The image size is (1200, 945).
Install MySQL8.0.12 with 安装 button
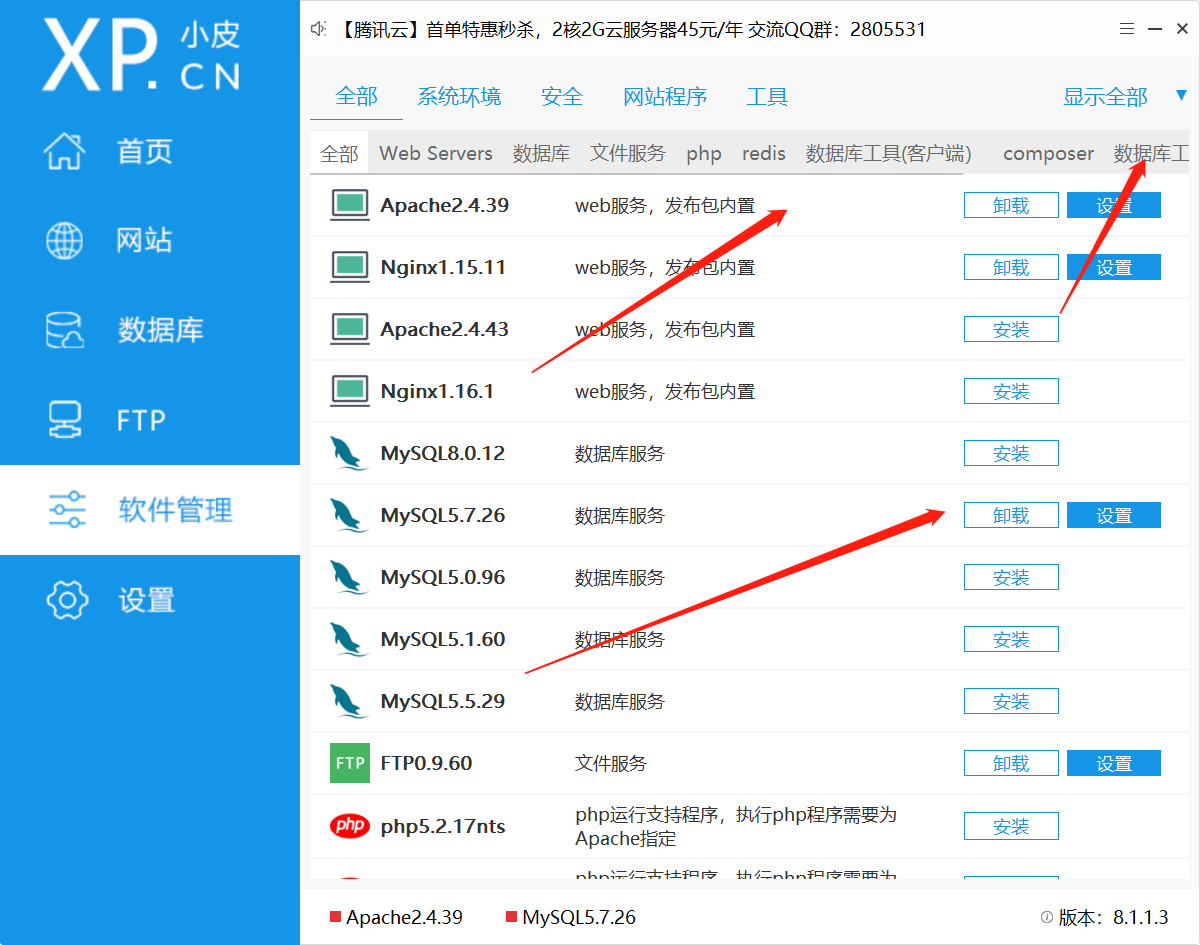(1011, 453)
